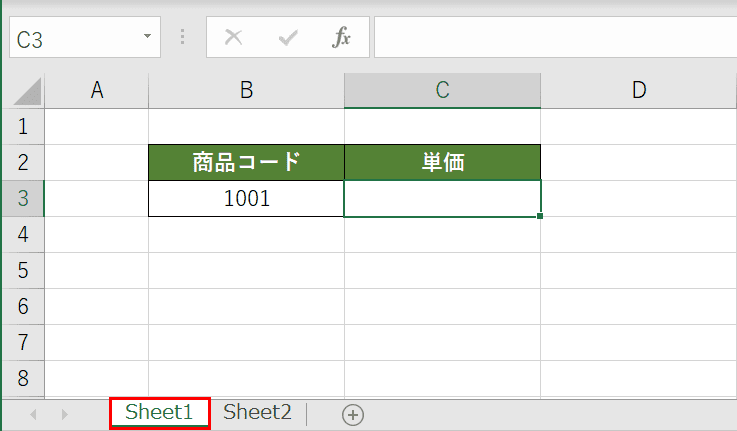Screen dimensions: 737x431
Task: Select column C header
Action: 442,91
